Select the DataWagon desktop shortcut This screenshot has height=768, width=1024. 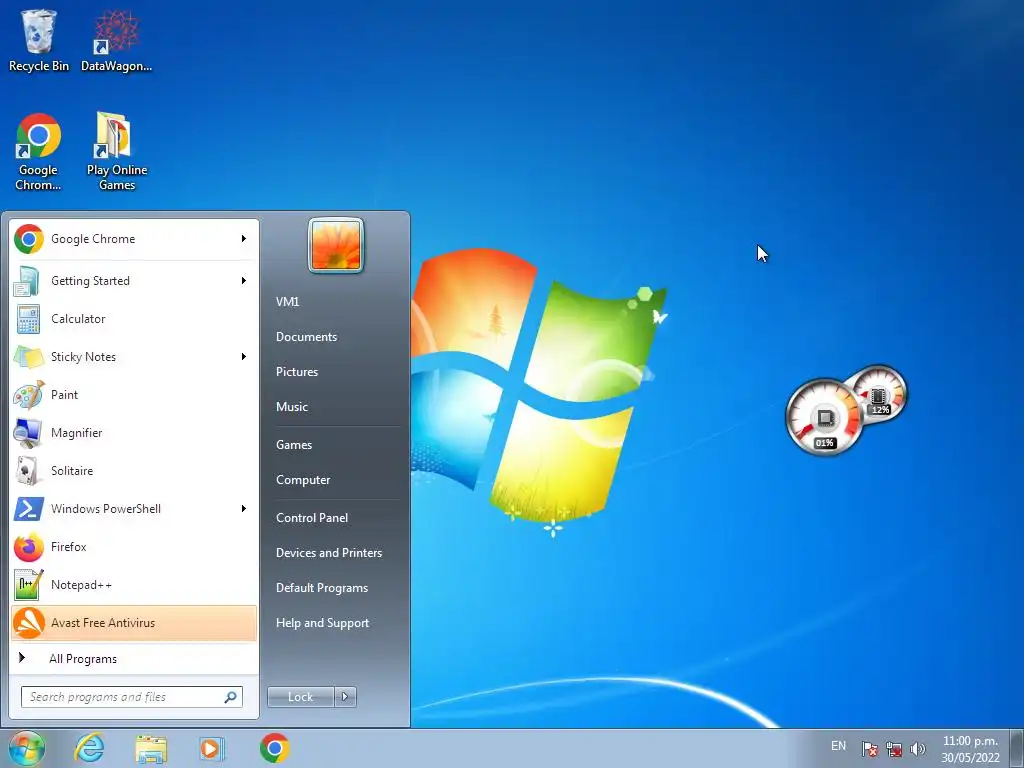pos(116,40)
